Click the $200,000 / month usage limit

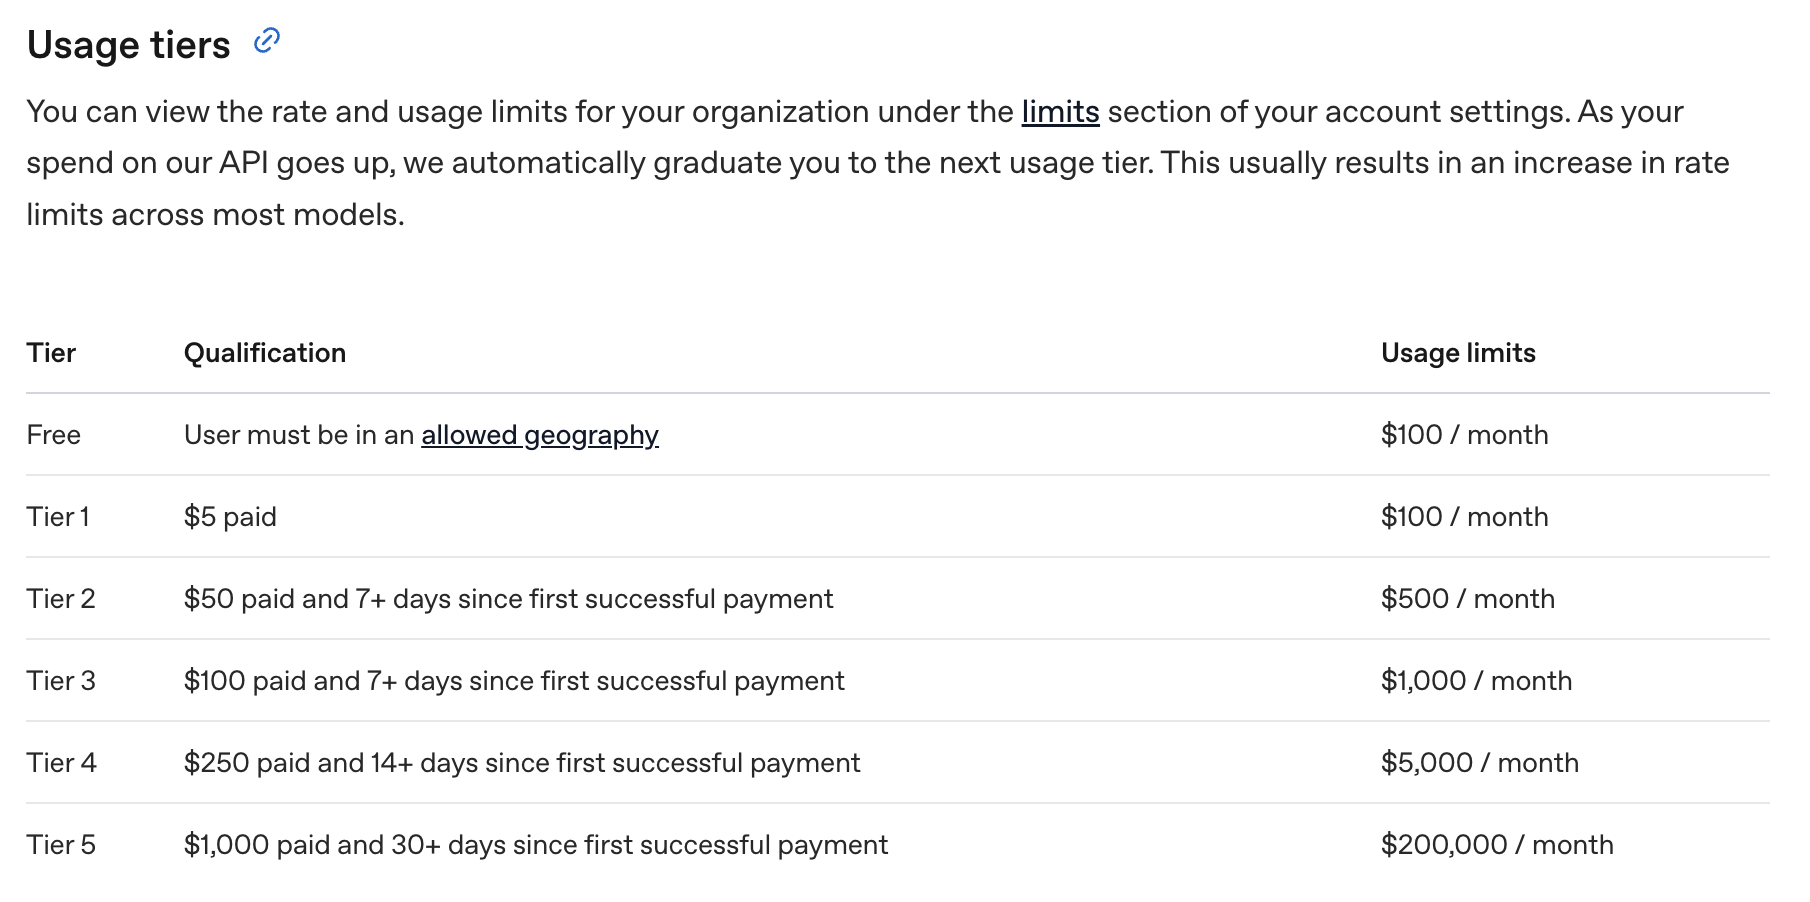(x=1497, y=845)
